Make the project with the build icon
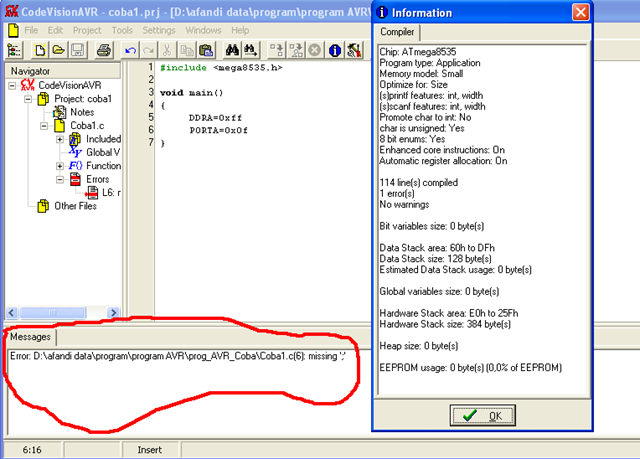Image resolution: width=640 pixels, height=459 pixels. [x=296, y=51]
